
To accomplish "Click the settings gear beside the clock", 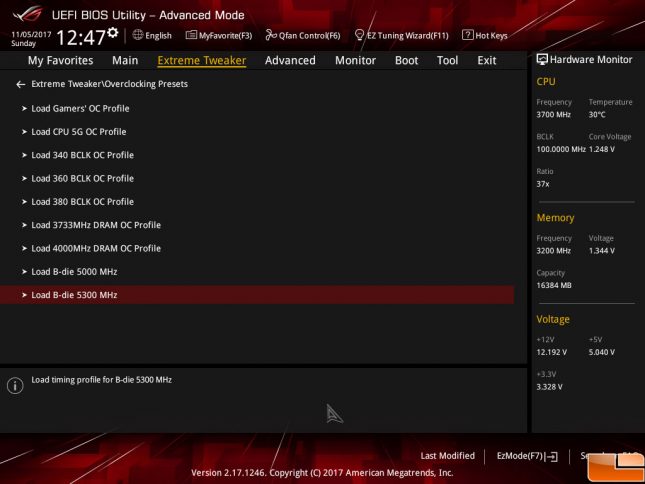I will coord(113,33).
